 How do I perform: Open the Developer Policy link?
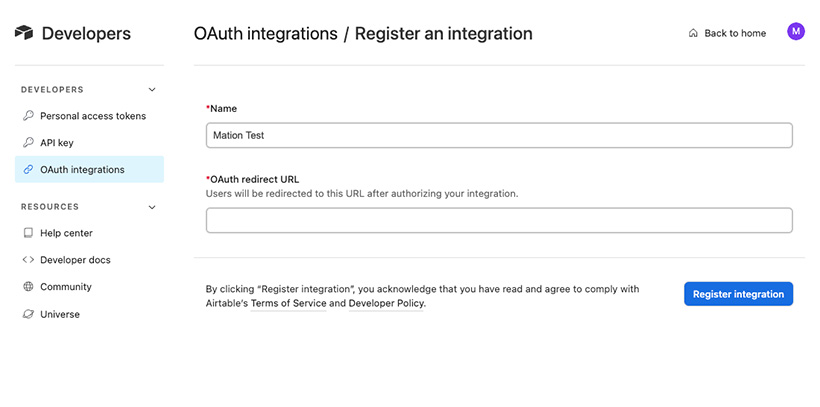(x=386, y=303)
